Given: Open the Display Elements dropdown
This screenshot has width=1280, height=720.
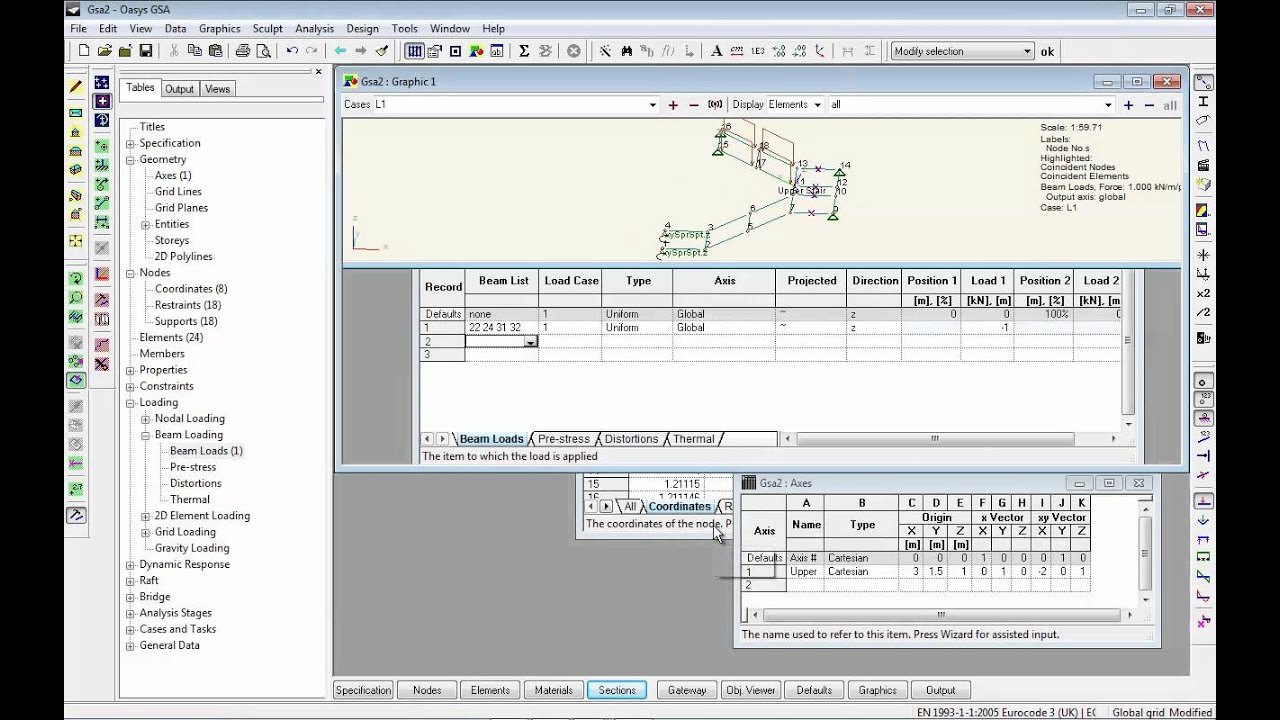Looking at the screenshot, I should (x=817, y=104).
